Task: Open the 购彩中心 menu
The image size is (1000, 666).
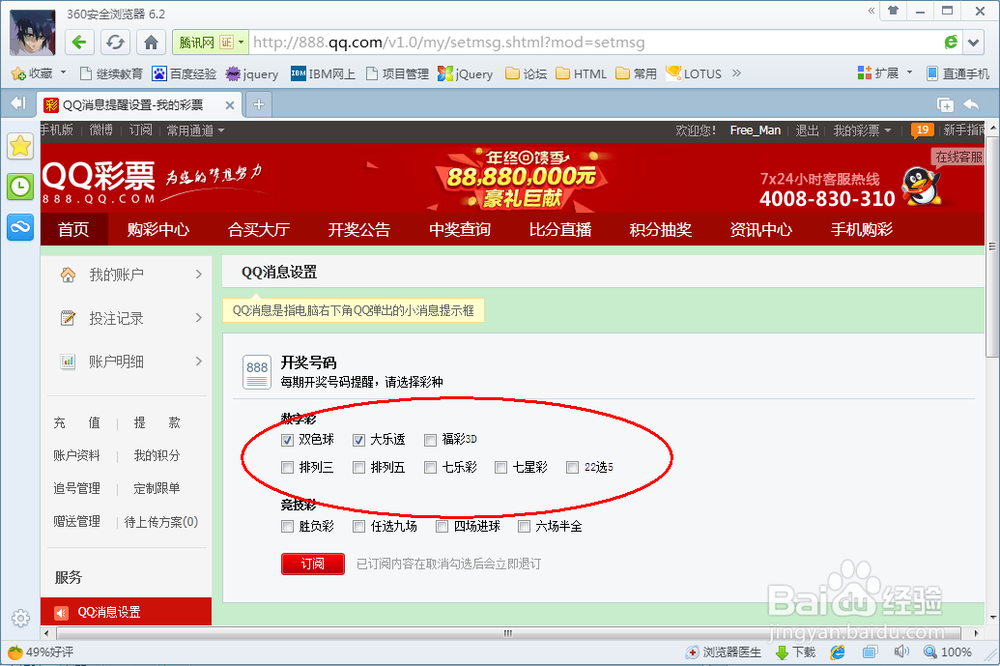Action: tap(158, 230)
